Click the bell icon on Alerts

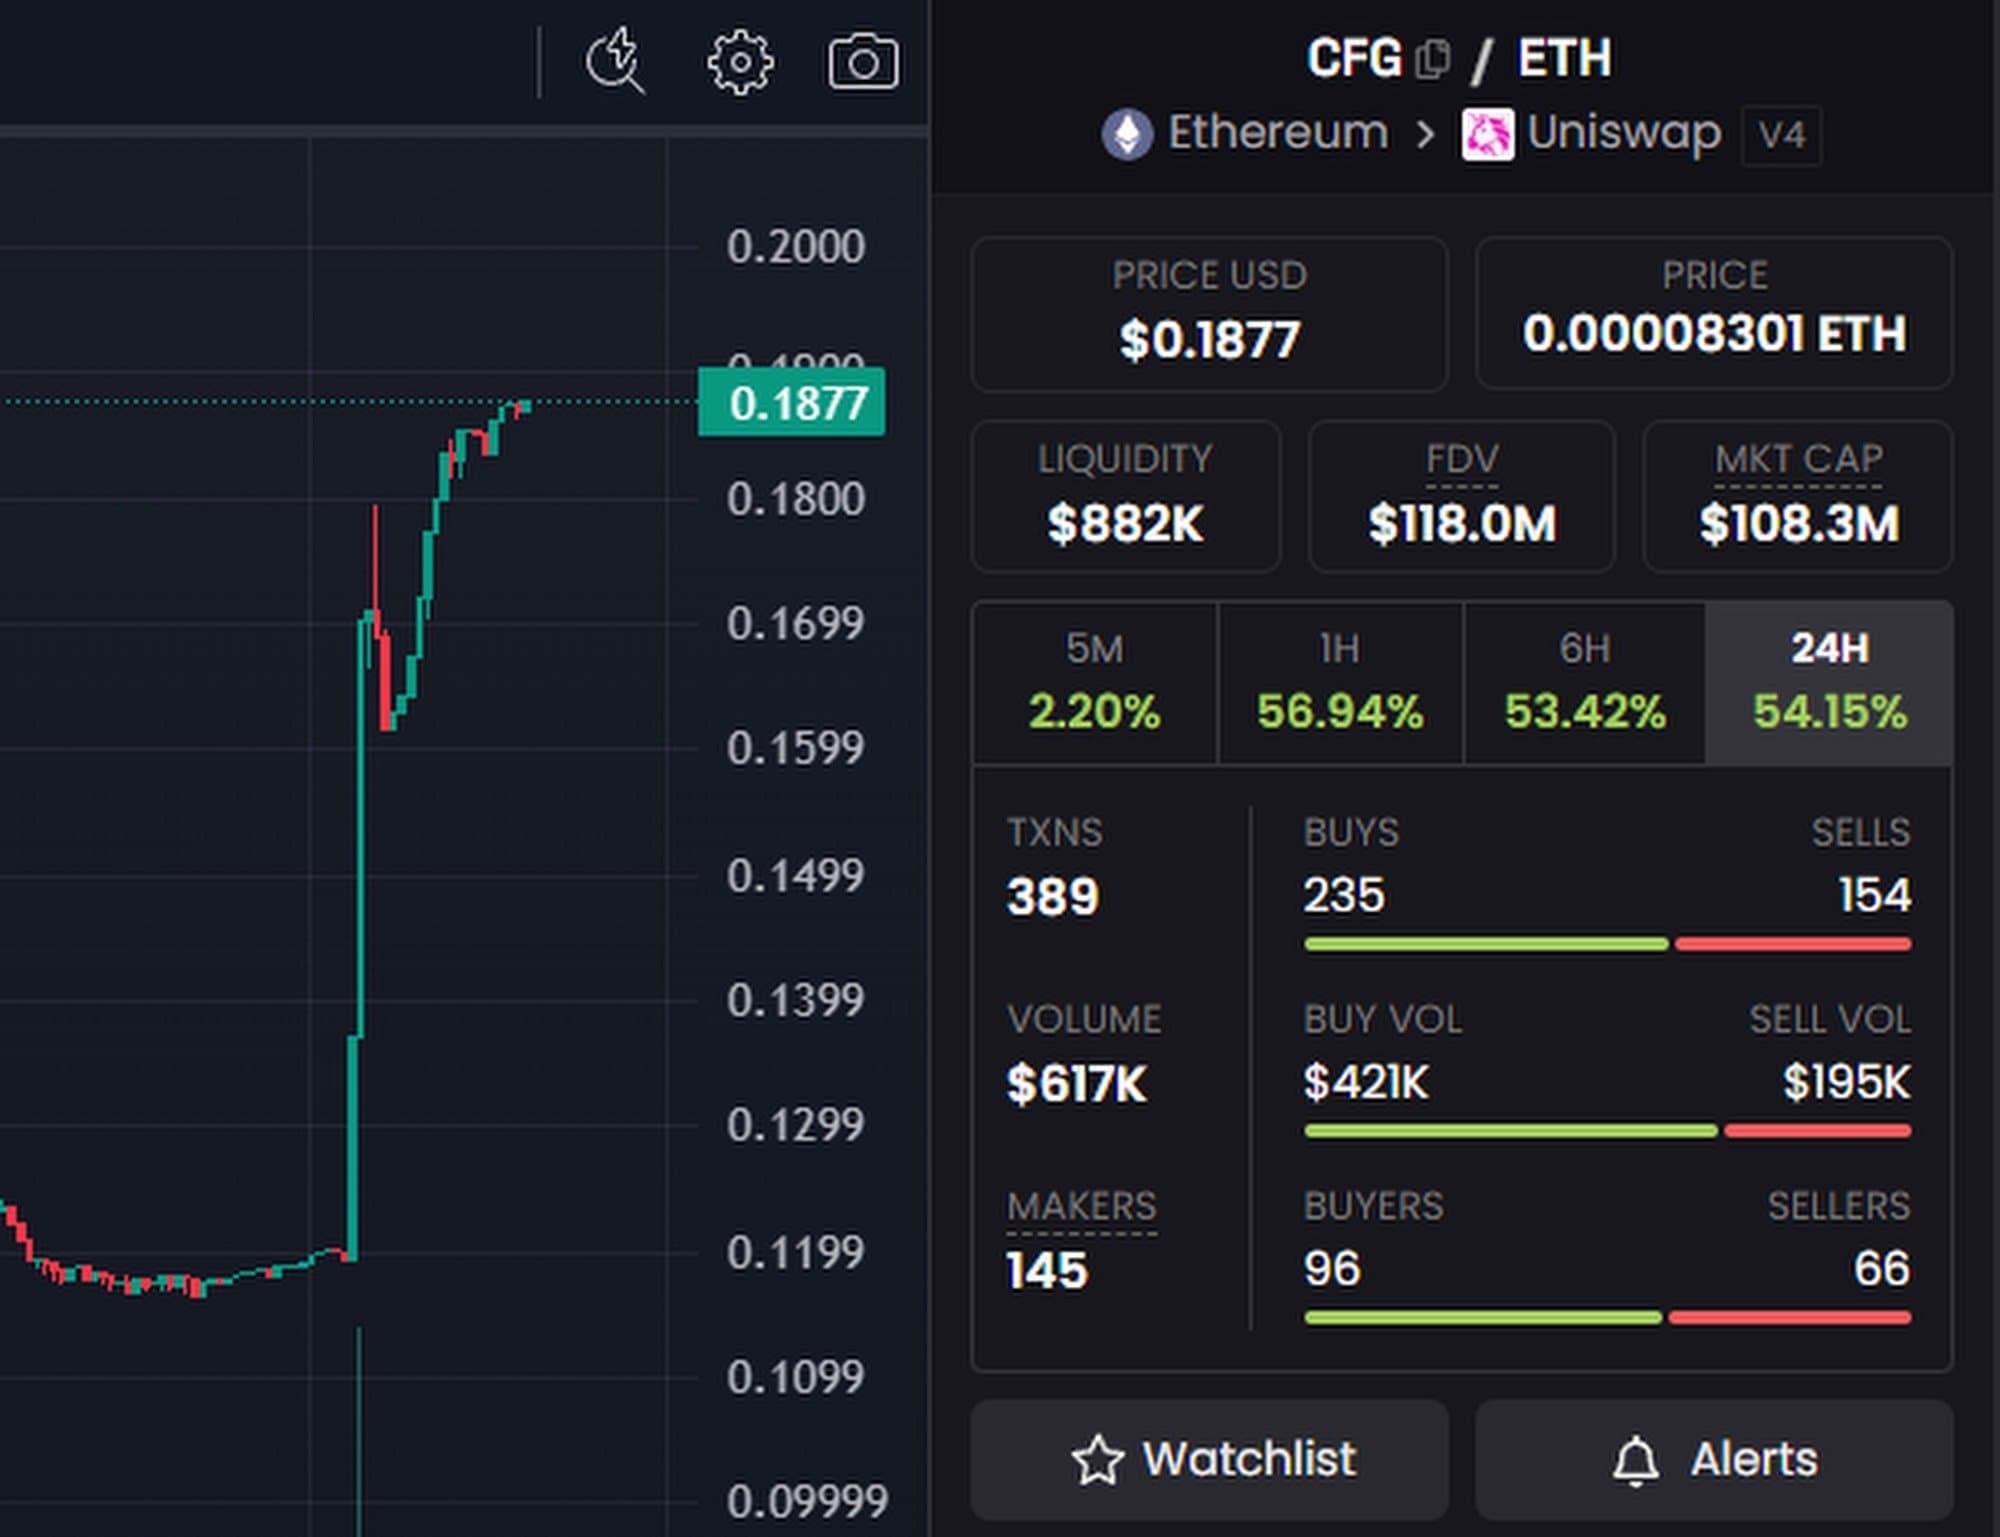click(1635, 1460)
